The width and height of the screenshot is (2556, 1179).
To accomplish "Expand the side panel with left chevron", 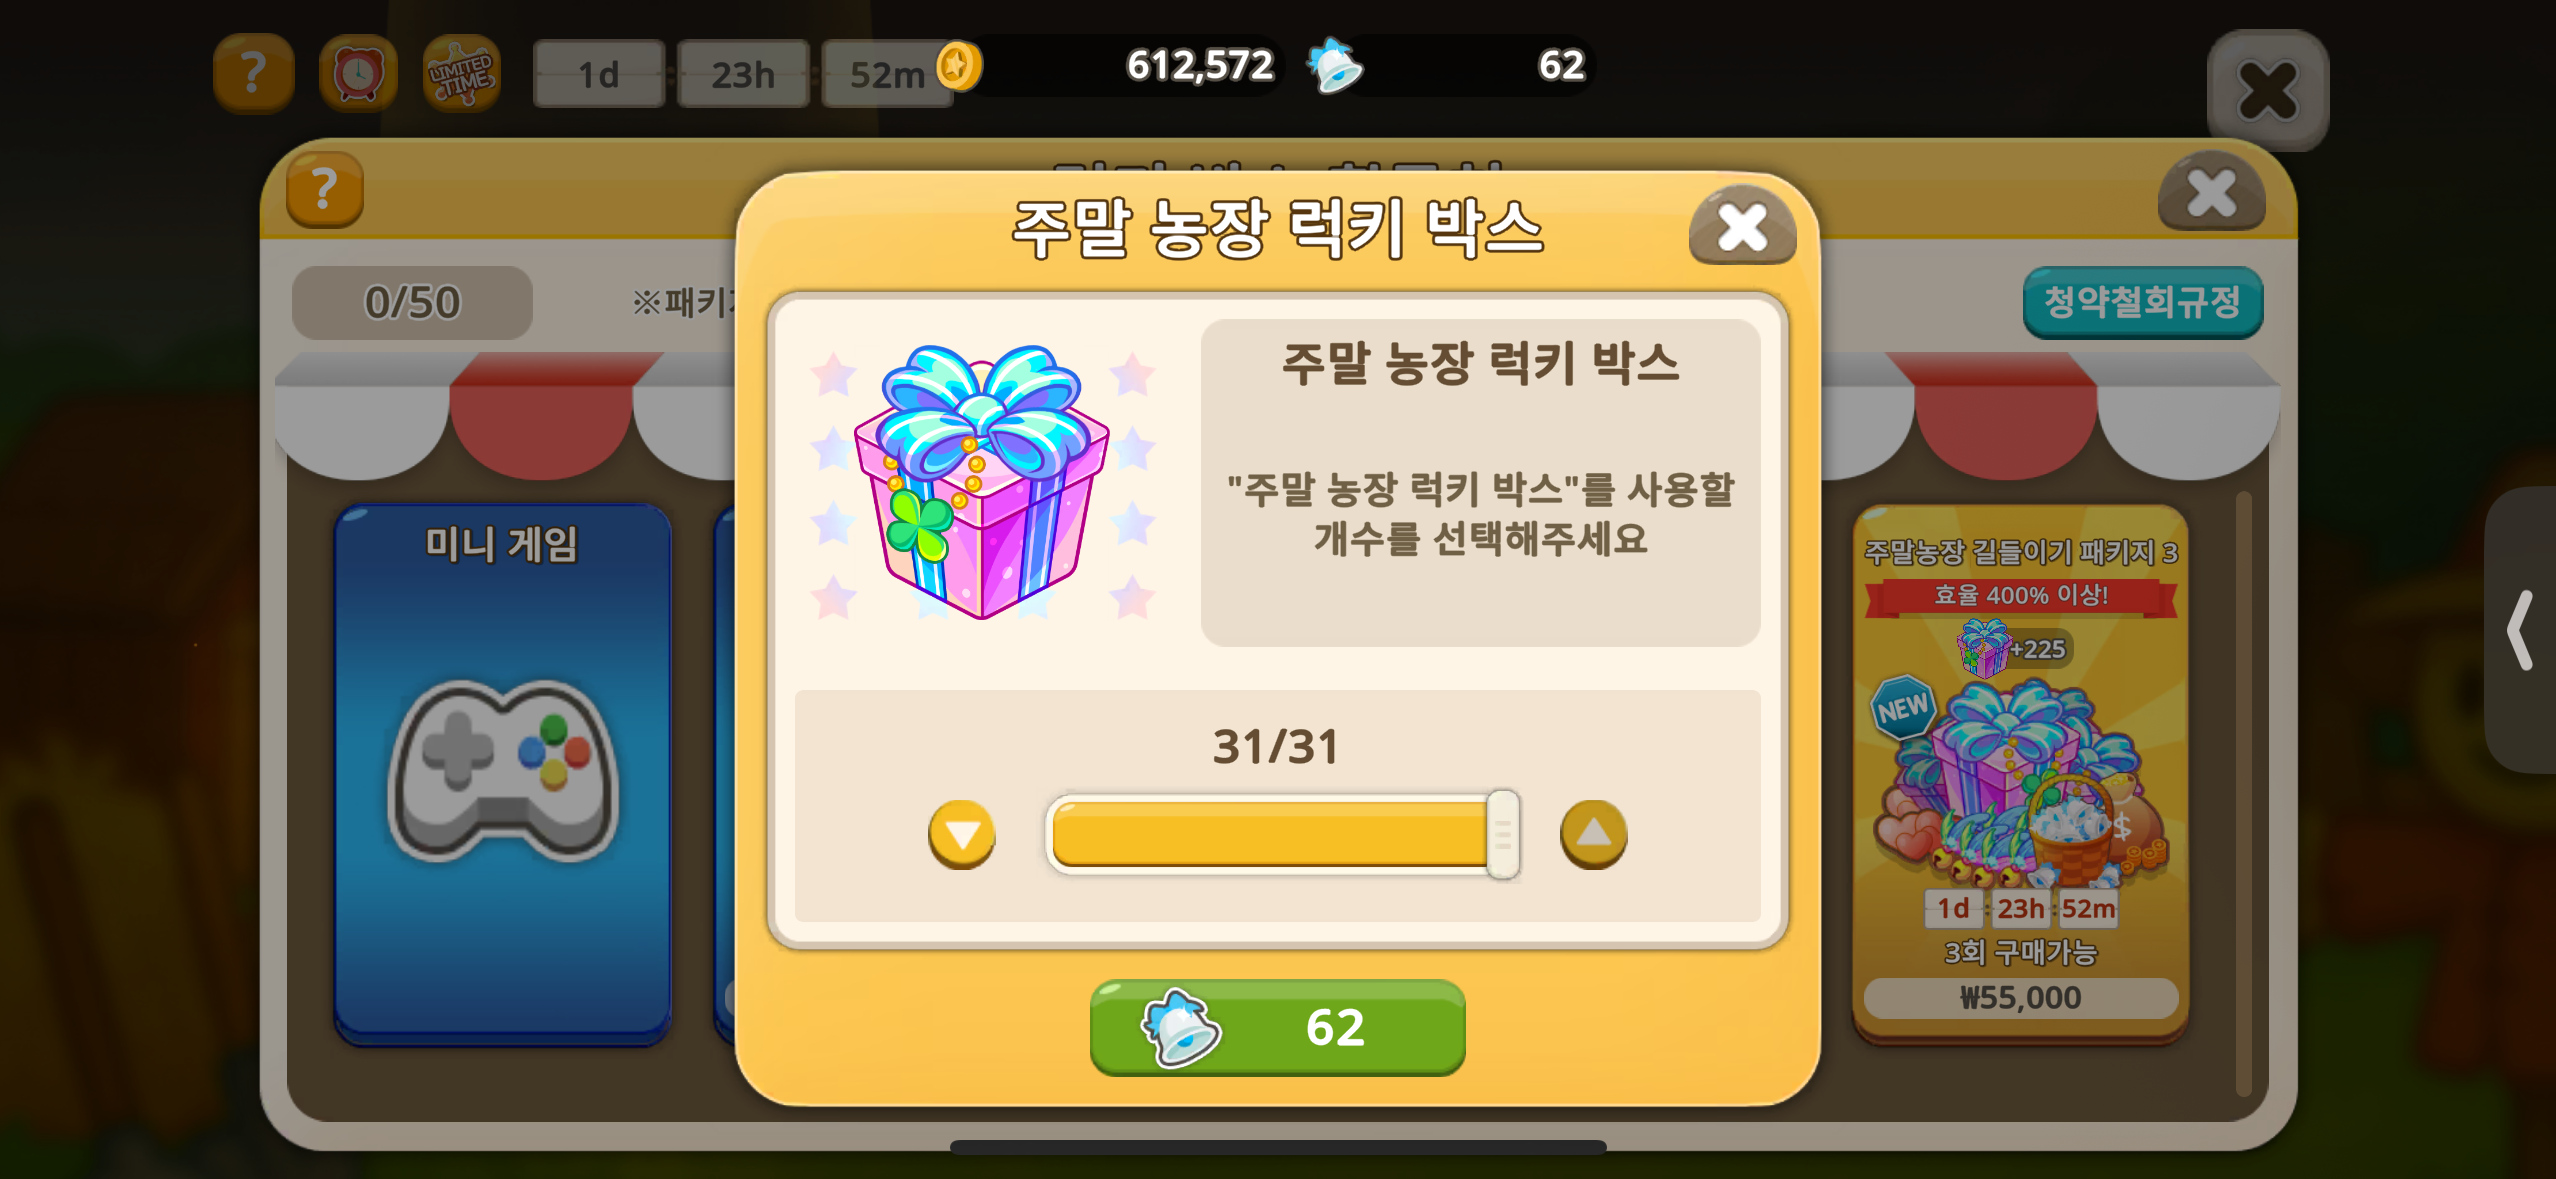I will [2520, 630].
